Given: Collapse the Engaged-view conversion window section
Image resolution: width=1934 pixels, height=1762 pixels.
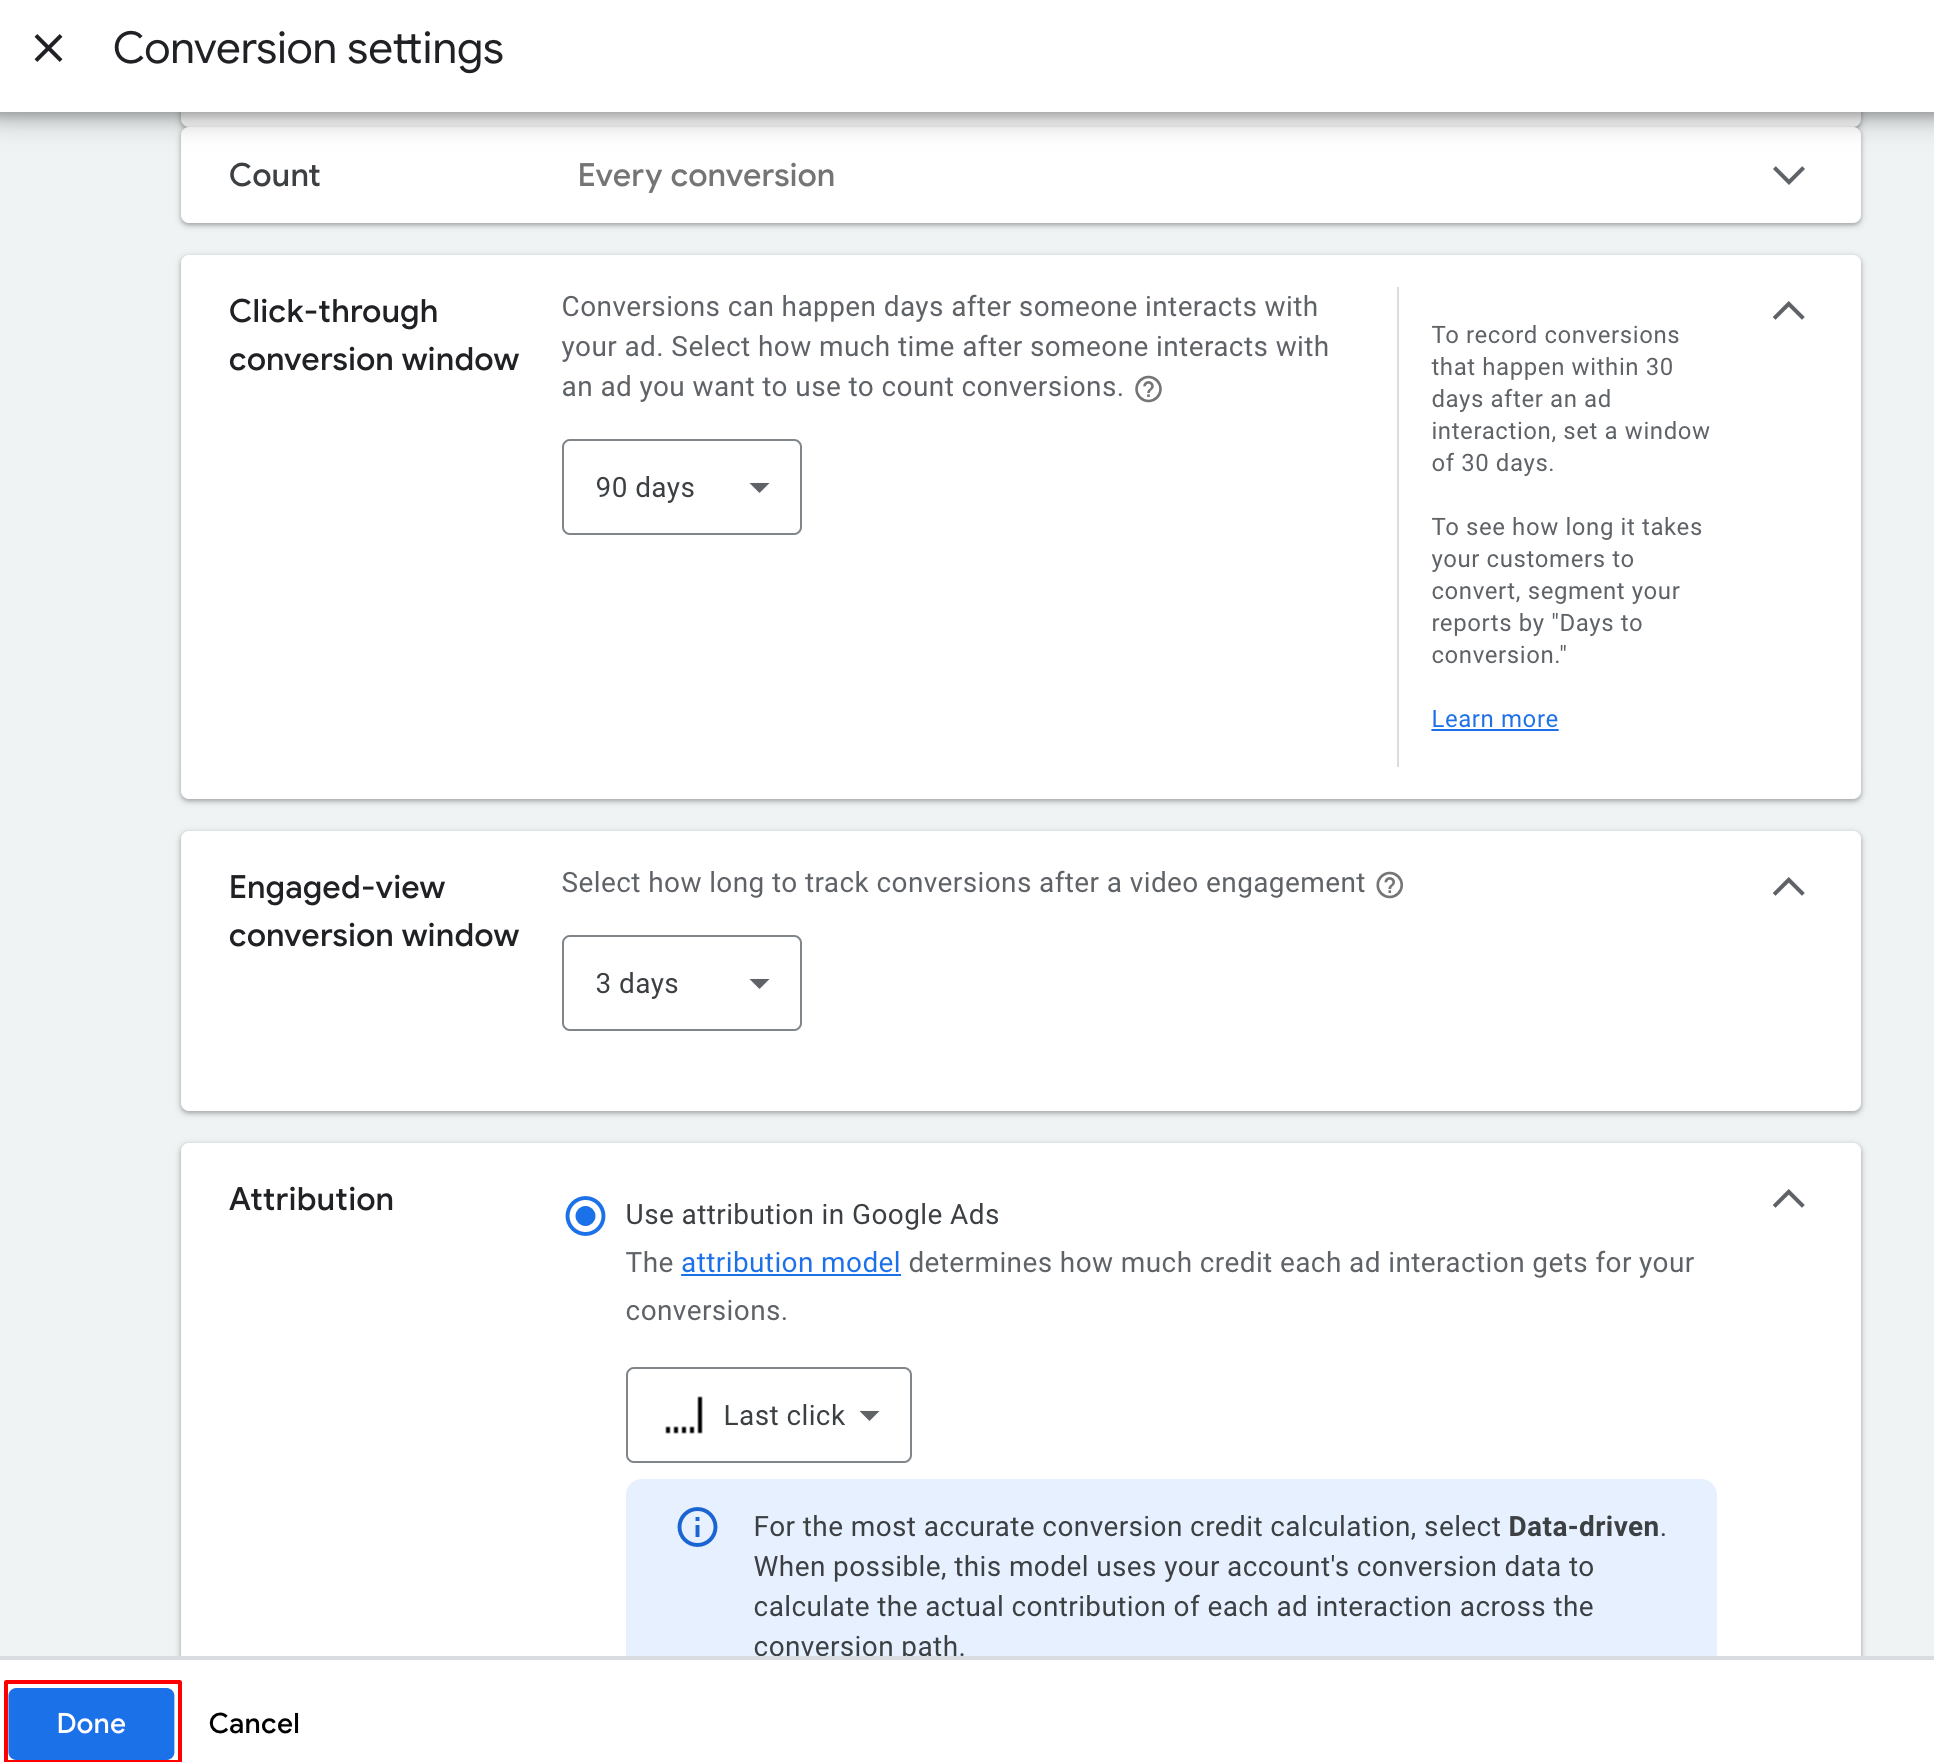Looking at the screenshot, I should (1788, 887).
